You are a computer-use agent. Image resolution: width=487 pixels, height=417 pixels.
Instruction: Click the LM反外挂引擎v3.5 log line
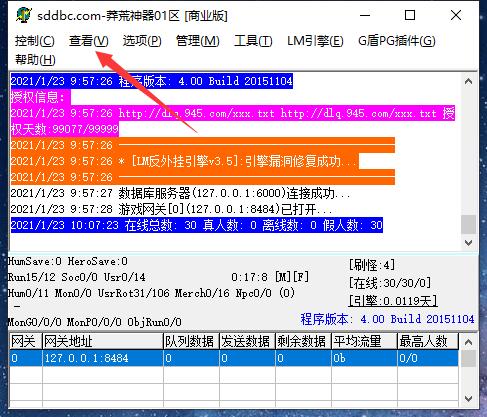pos(185,161)
